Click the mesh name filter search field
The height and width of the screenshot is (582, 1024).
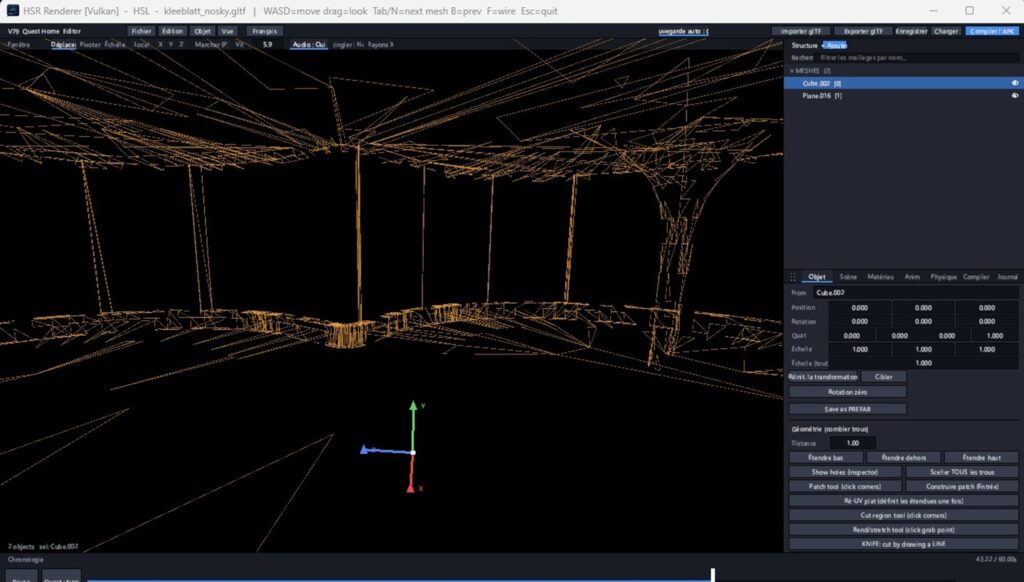(x=917, y=57)
